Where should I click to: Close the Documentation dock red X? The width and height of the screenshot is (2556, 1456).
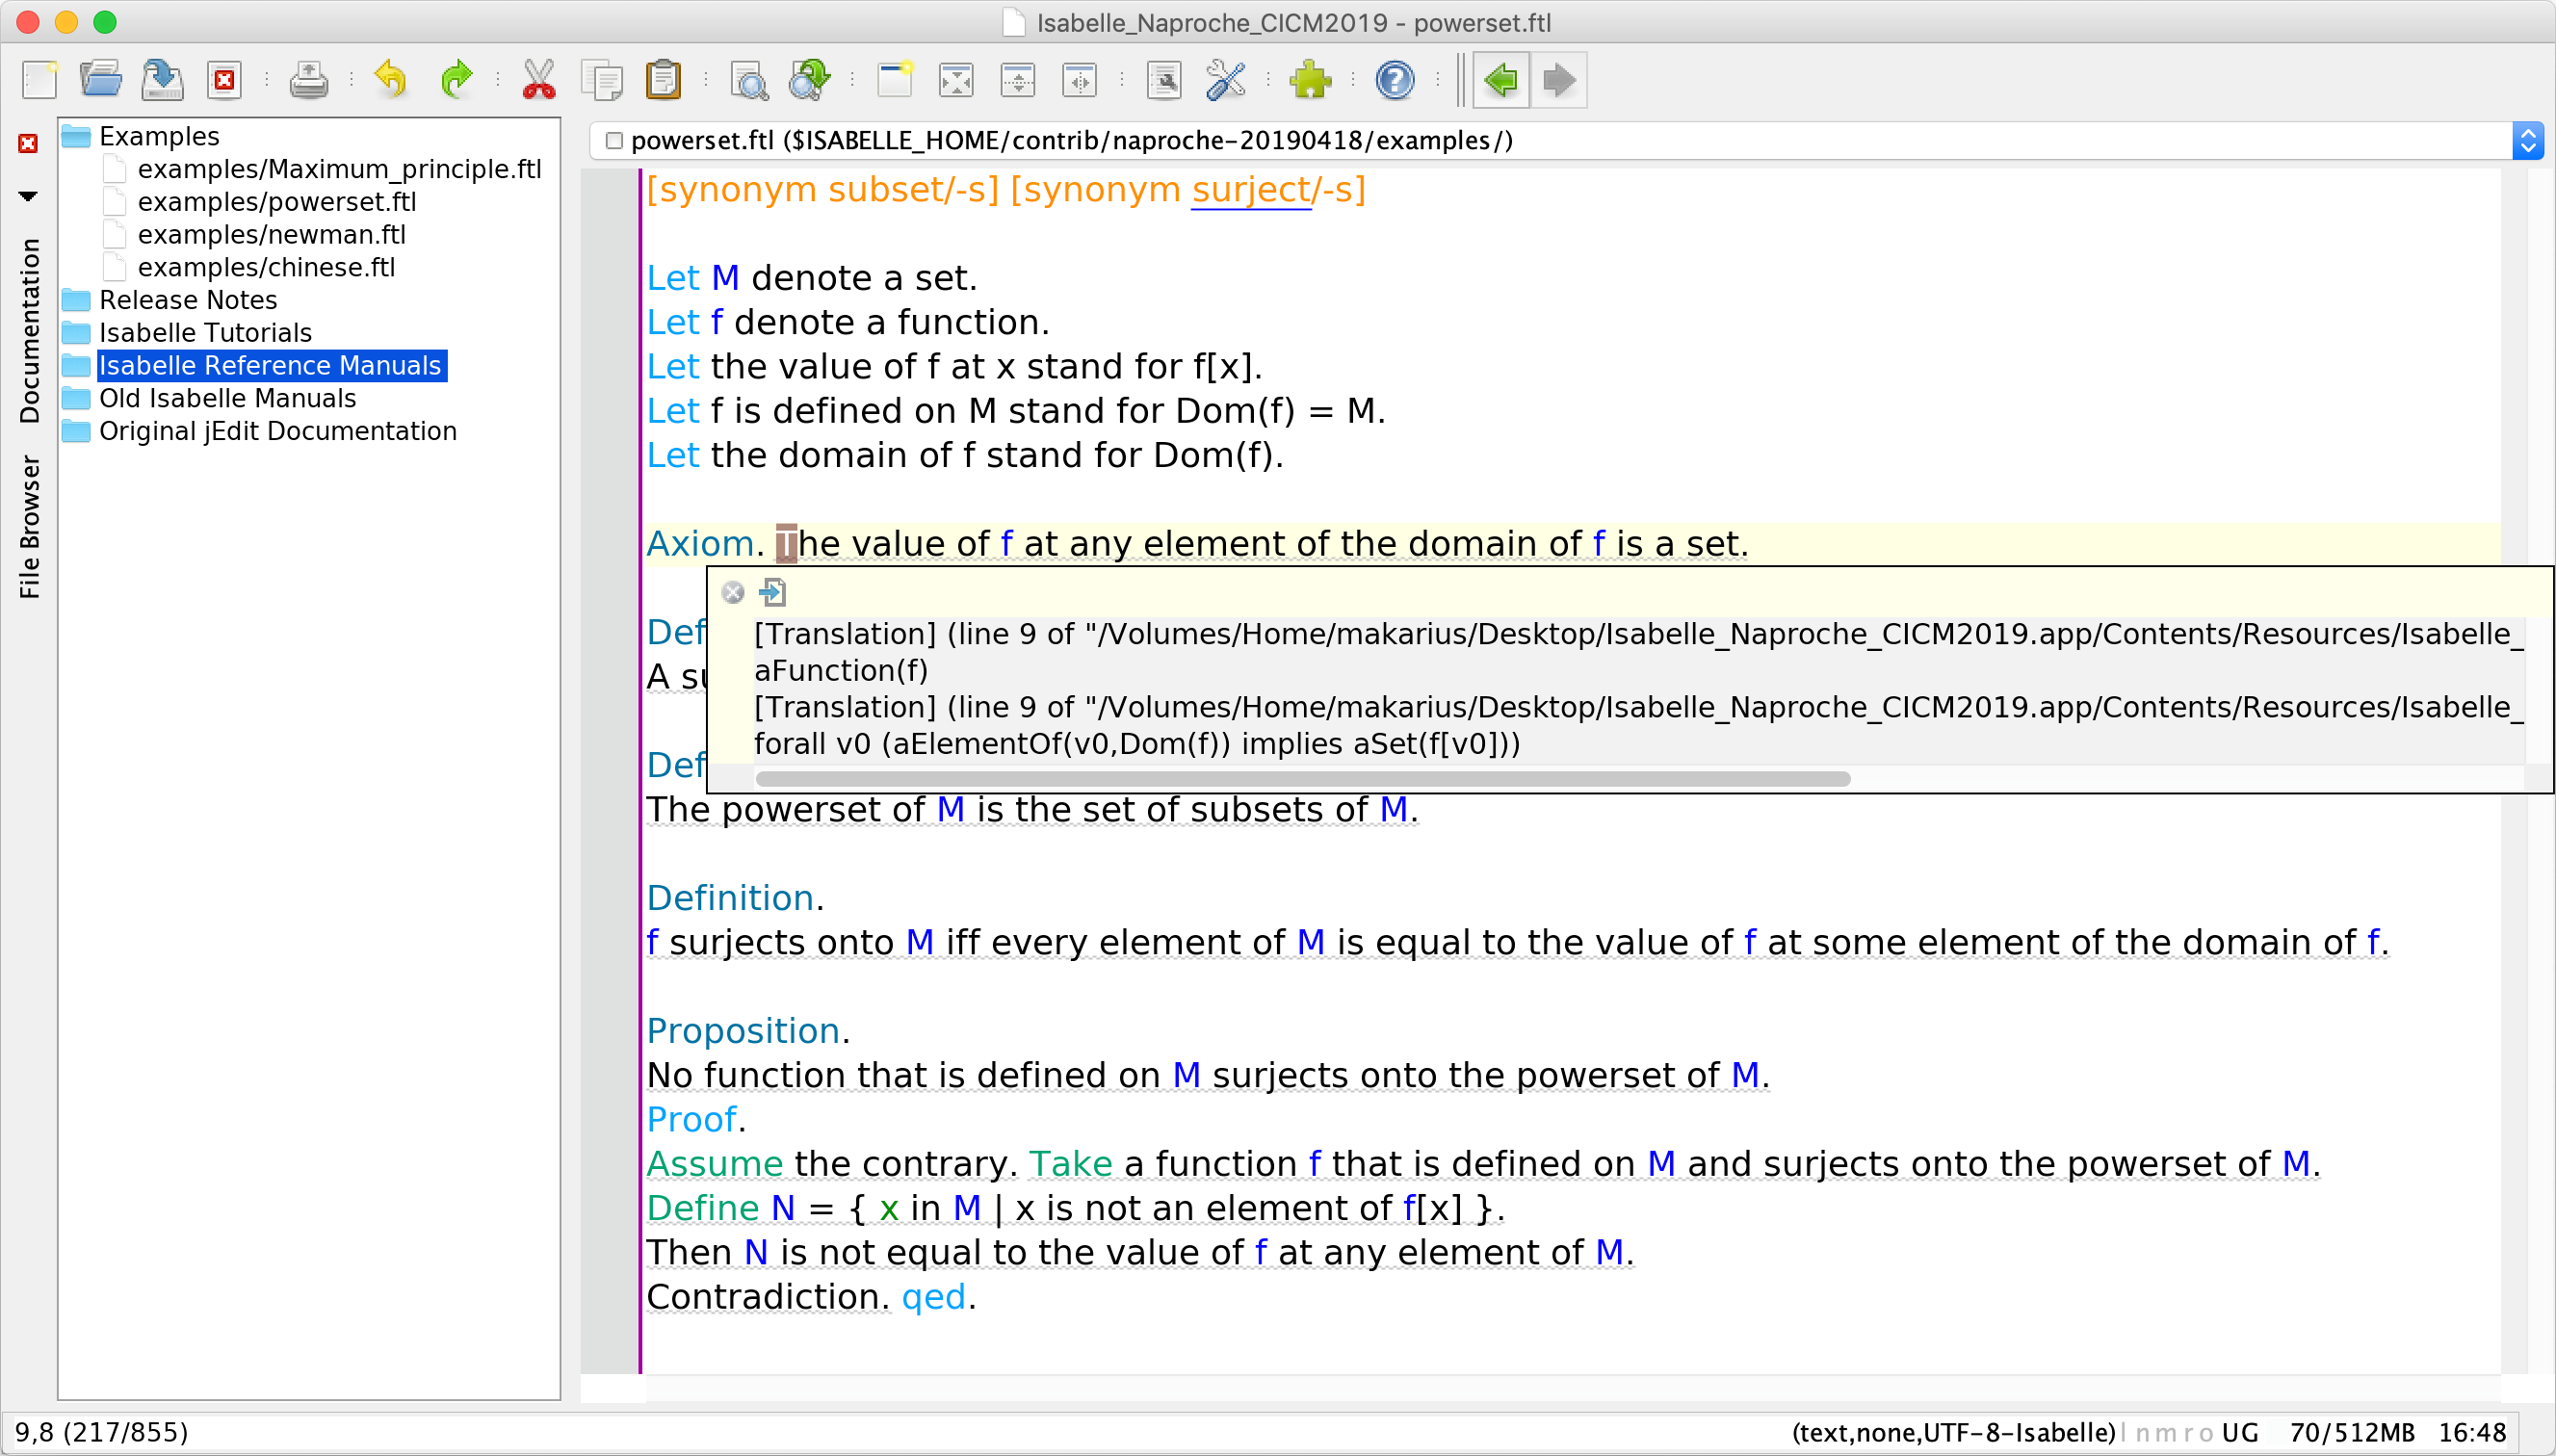coord(28,144)
